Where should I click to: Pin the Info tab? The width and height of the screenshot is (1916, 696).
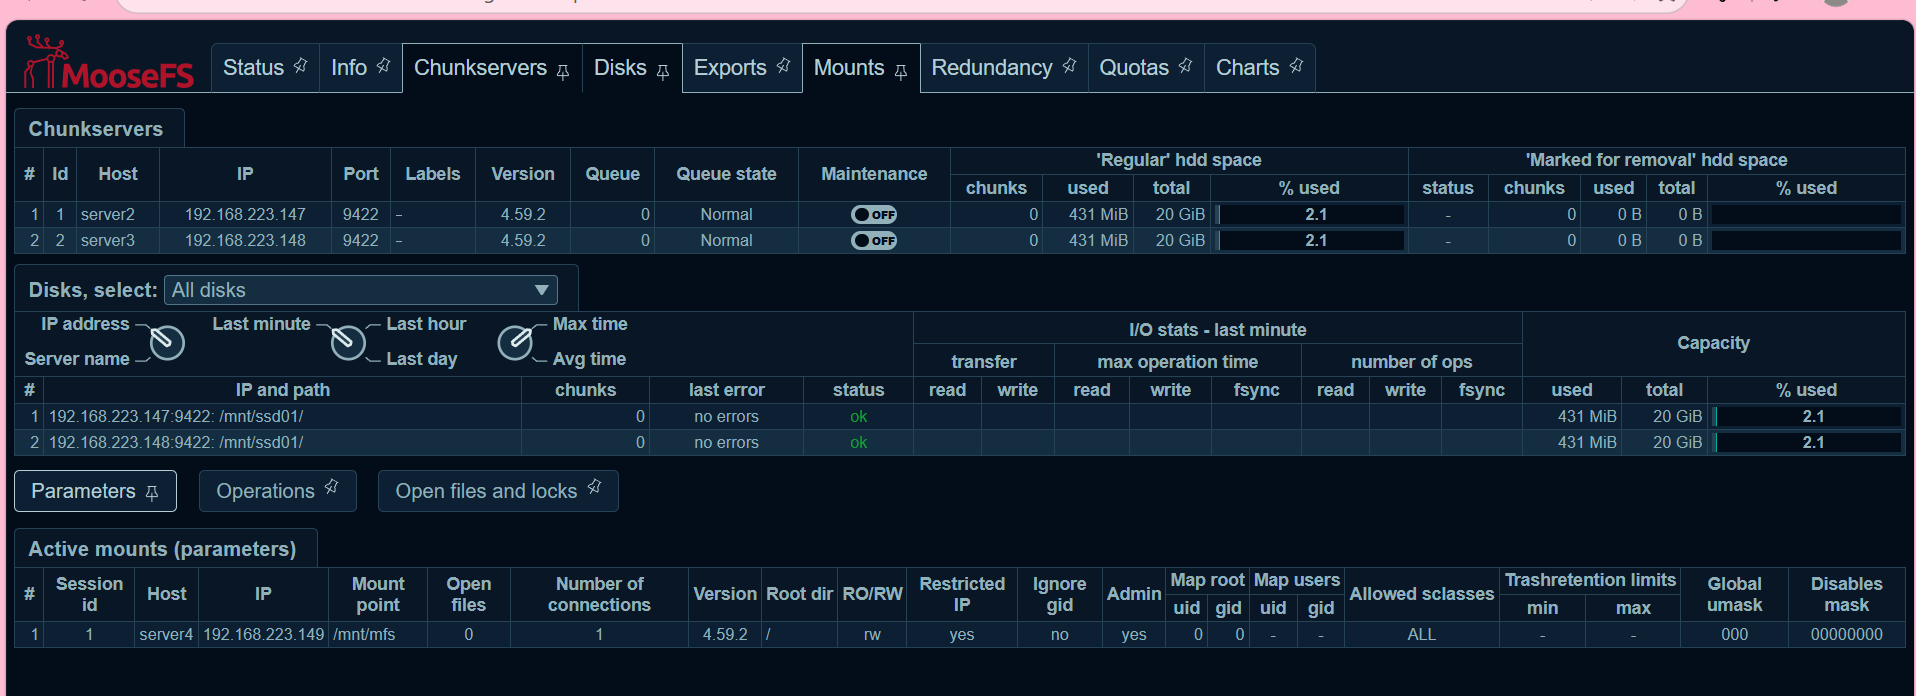tap(383, 66)
